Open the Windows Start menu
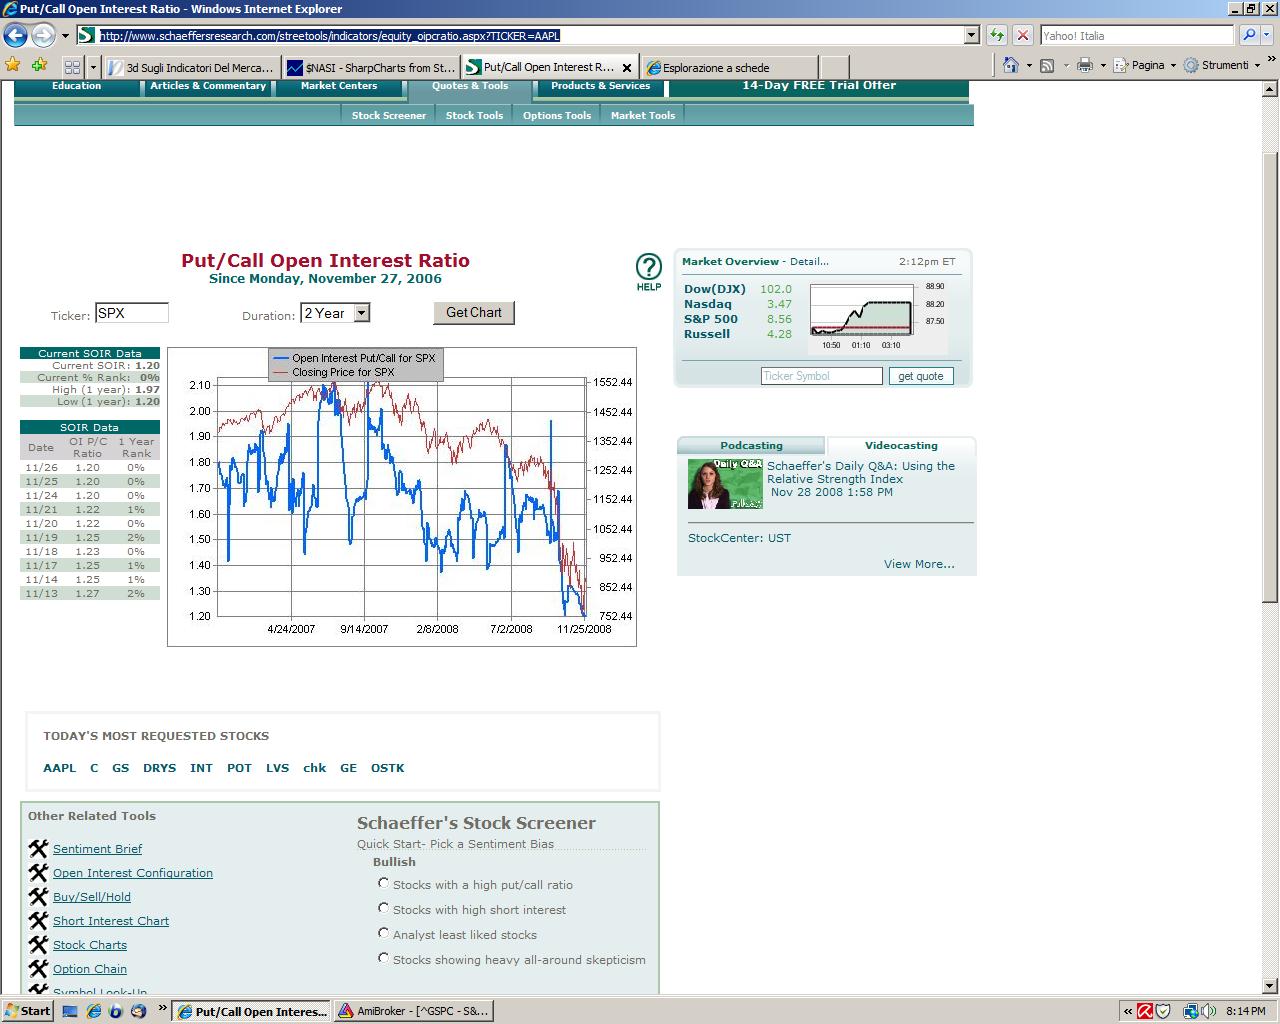 pos(28,1011)
